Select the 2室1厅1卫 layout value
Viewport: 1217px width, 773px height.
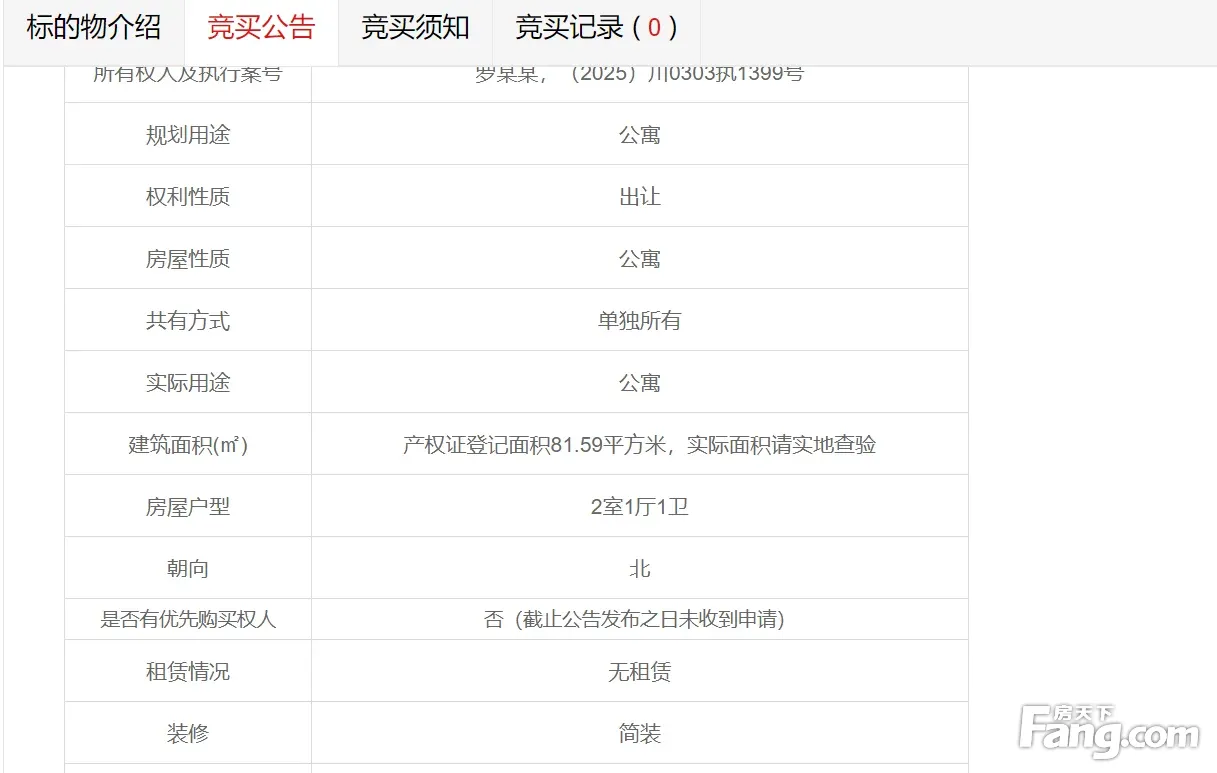click(x=639, y=507)
